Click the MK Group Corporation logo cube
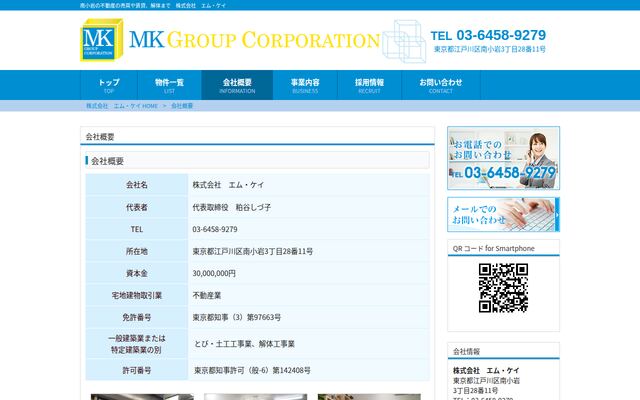This screenshot has height=400, width=640. click(x=102, y=40)
